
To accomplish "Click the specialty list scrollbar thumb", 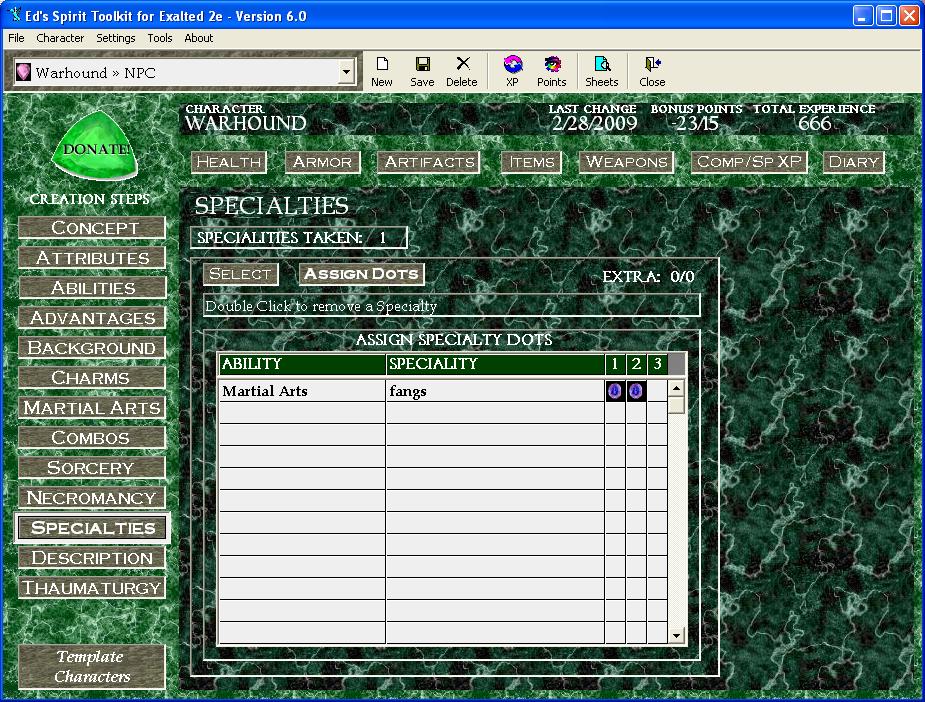I will coord(677,405).
